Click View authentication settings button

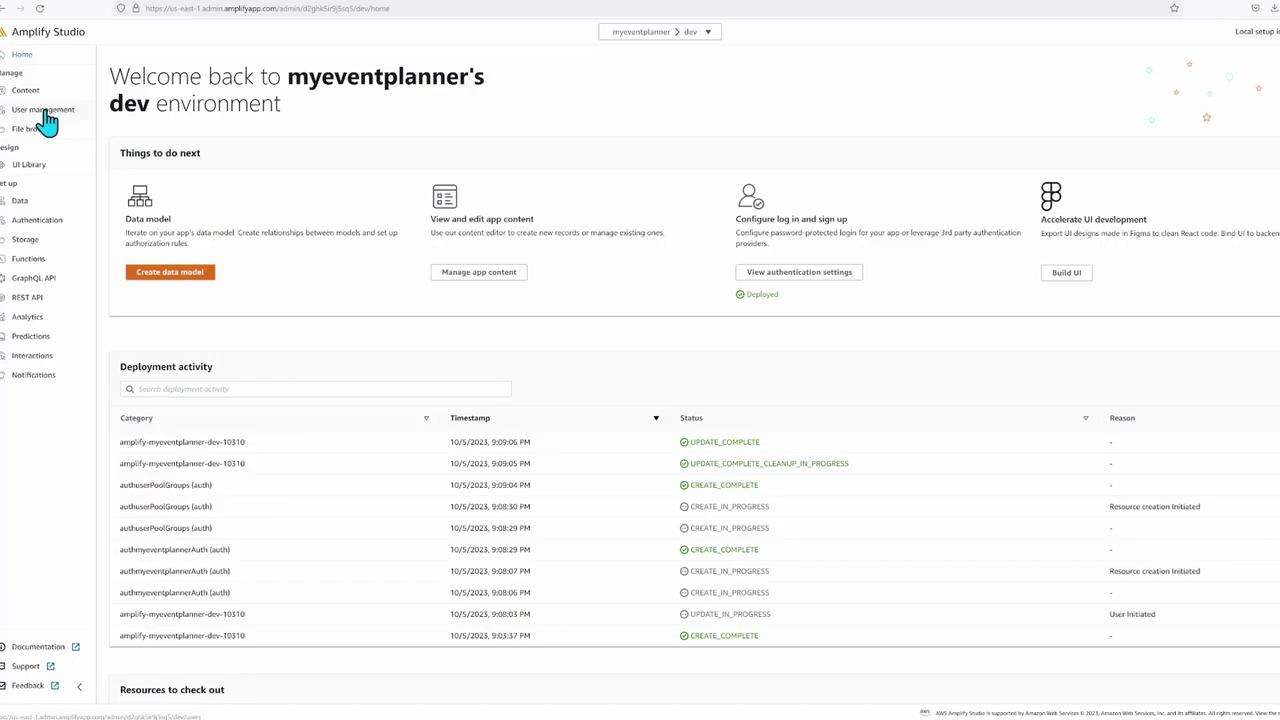click(799, 272)
